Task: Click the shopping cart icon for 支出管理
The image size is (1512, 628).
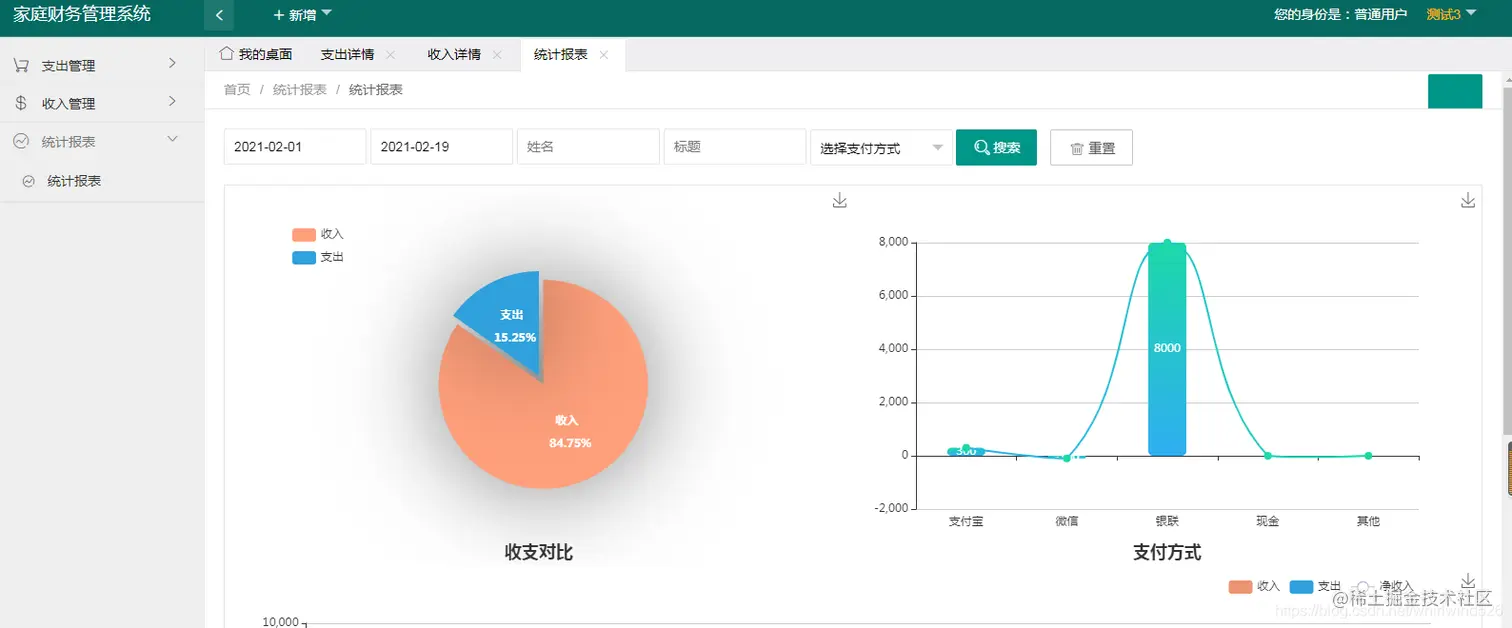Action: pos(20,65)
